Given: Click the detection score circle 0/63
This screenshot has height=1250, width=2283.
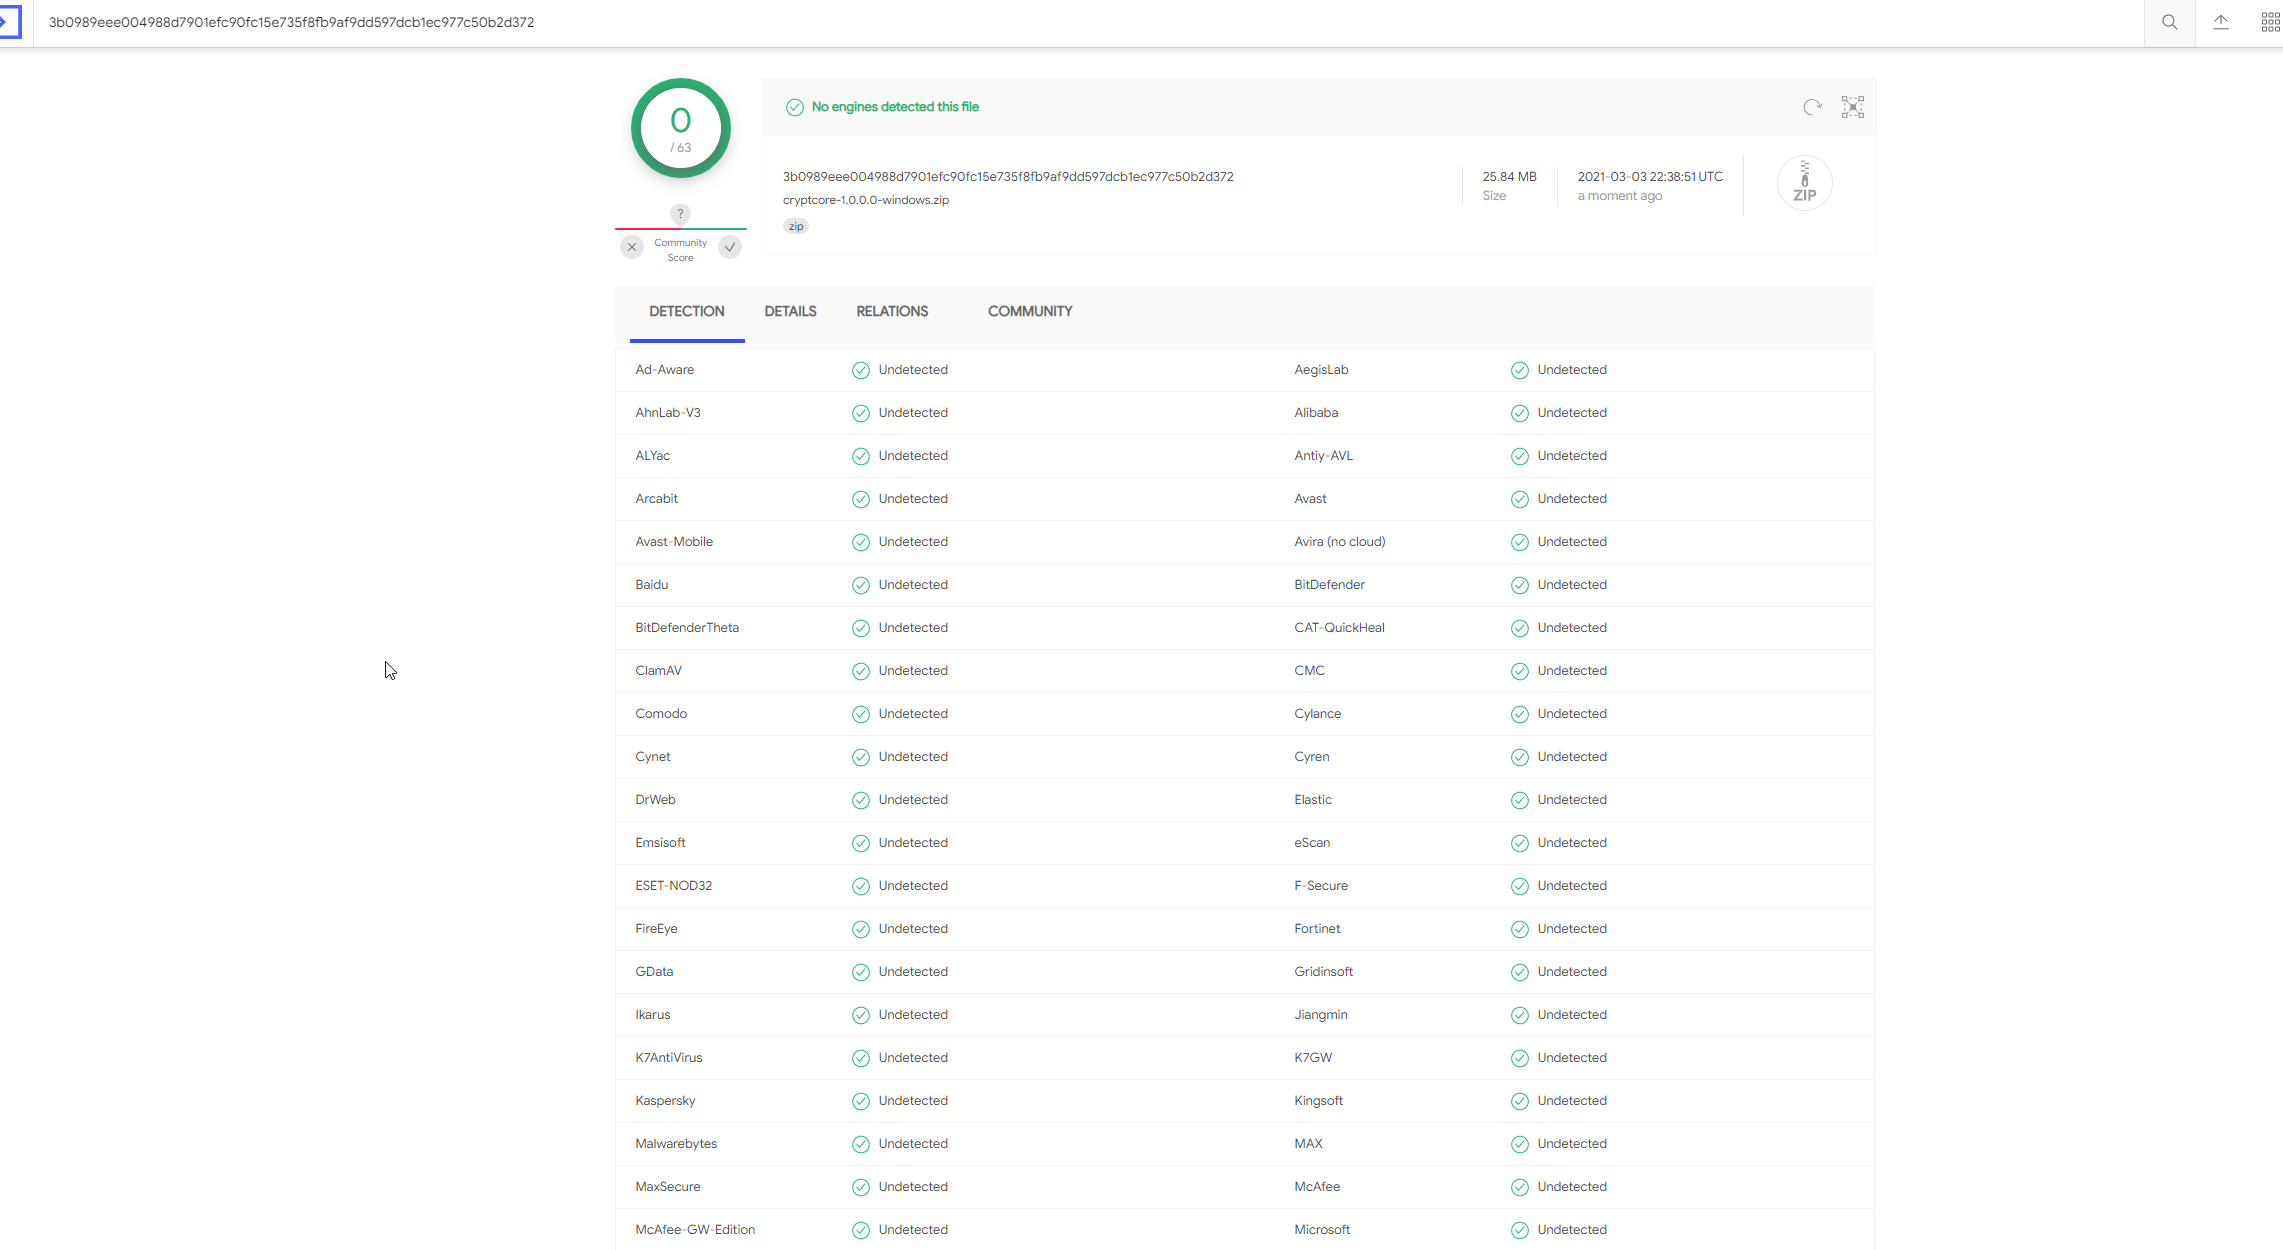Looking at the screenshot, I should click(x=681, y=128).
